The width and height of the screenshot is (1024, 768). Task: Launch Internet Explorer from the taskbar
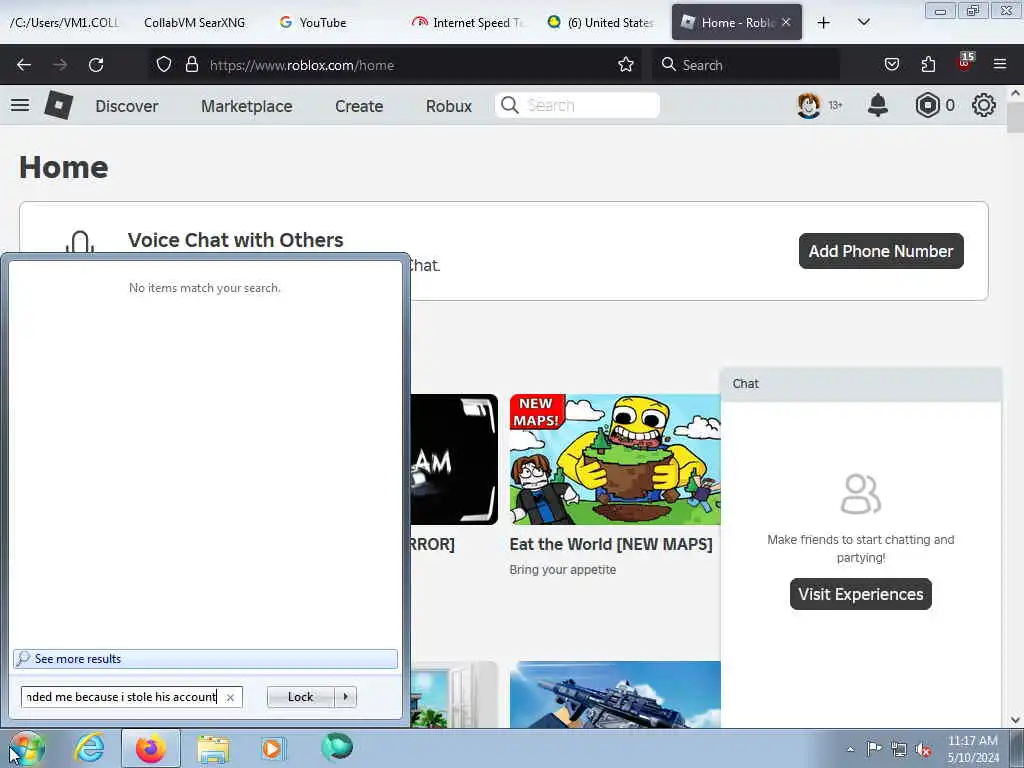pyautogui.click(x=89, y=748)
